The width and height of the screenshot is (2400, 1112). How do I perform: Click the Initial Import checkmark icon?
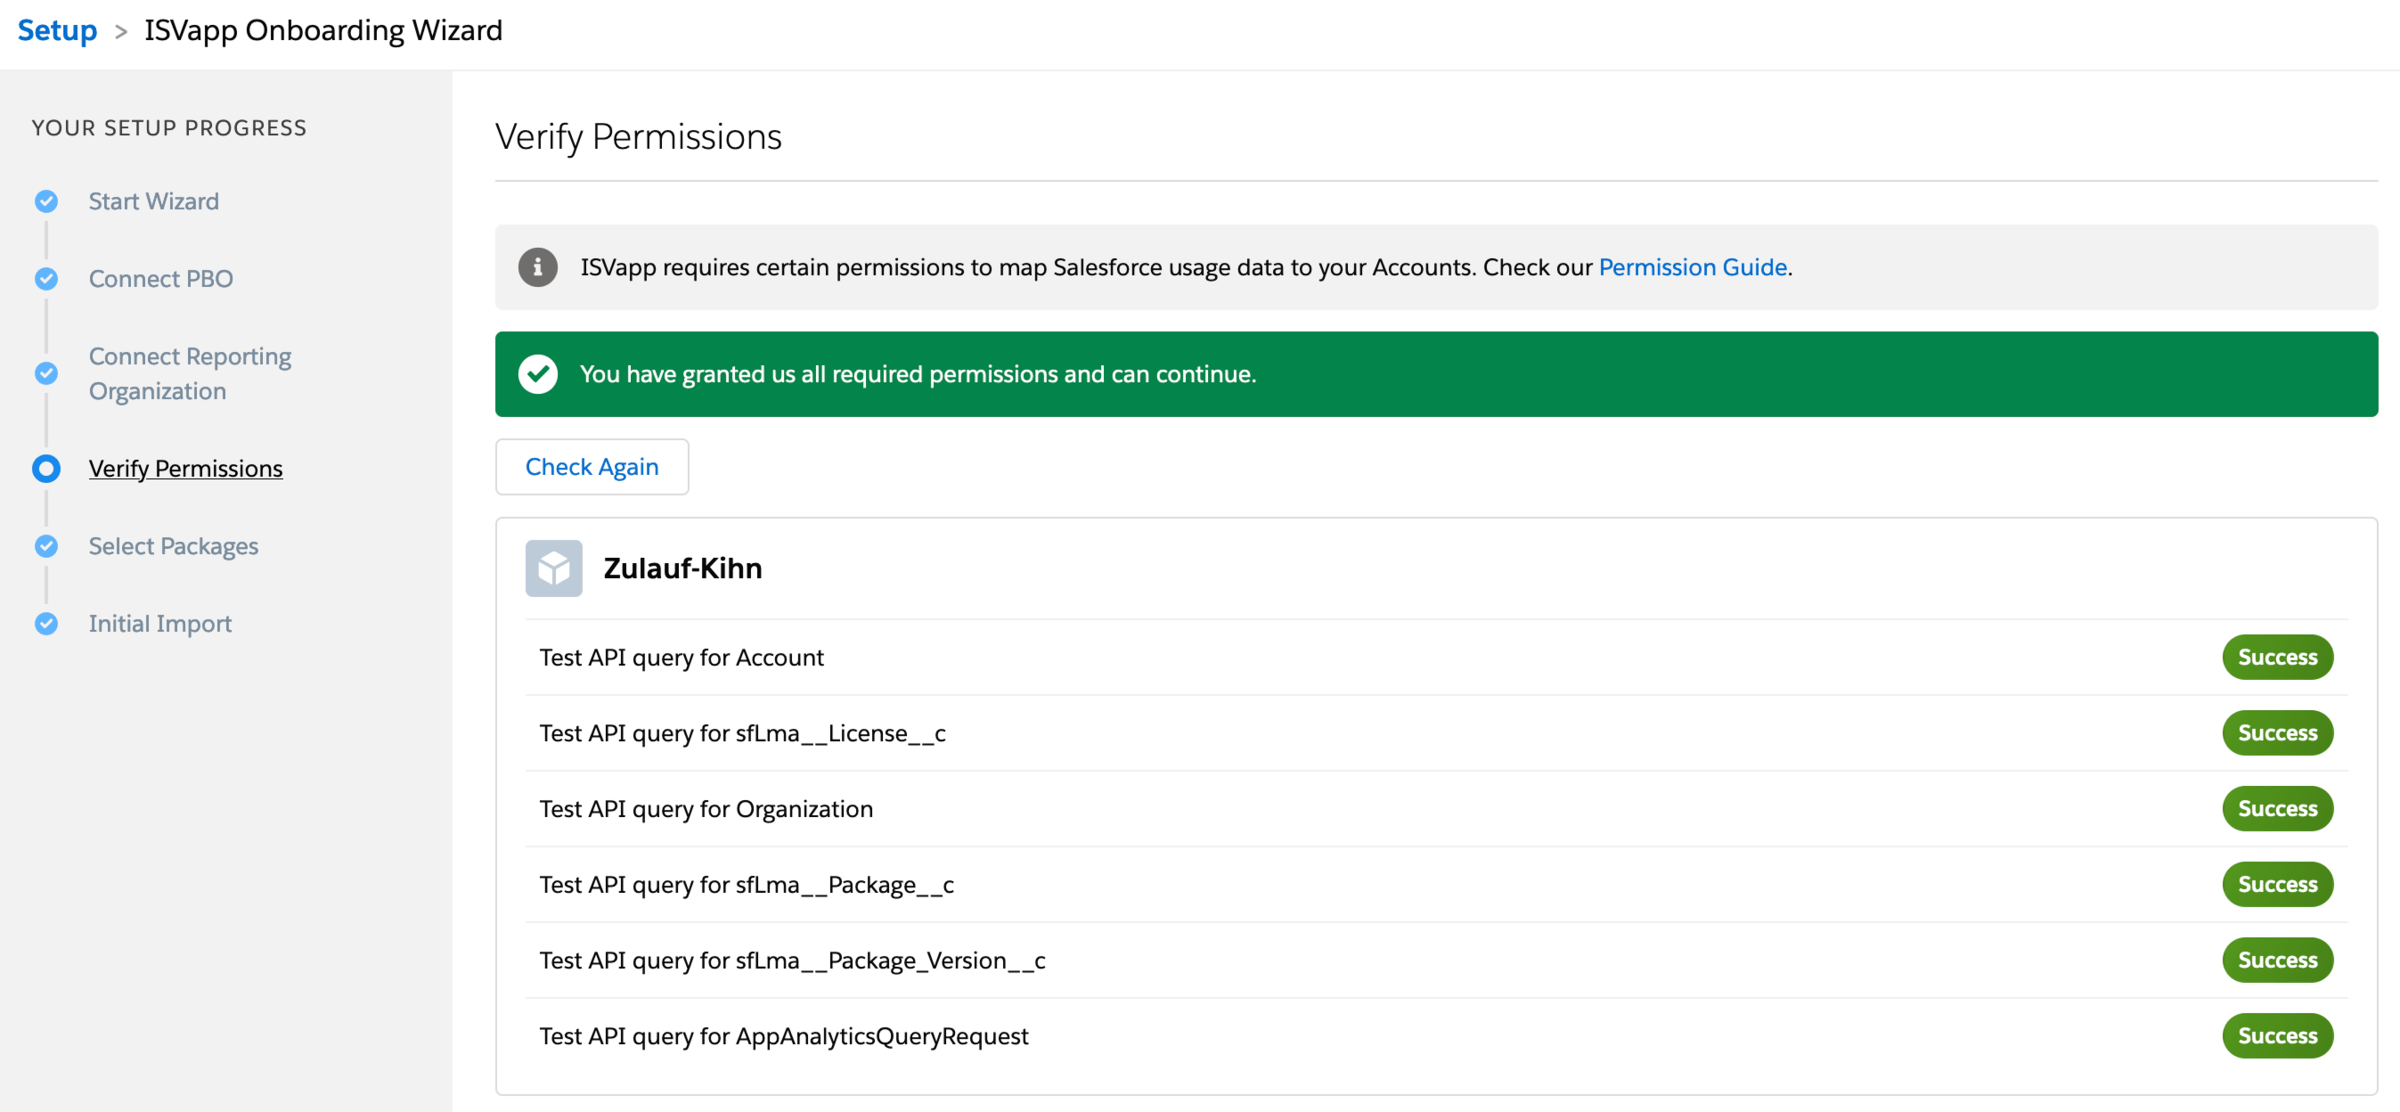pos(46,624)
